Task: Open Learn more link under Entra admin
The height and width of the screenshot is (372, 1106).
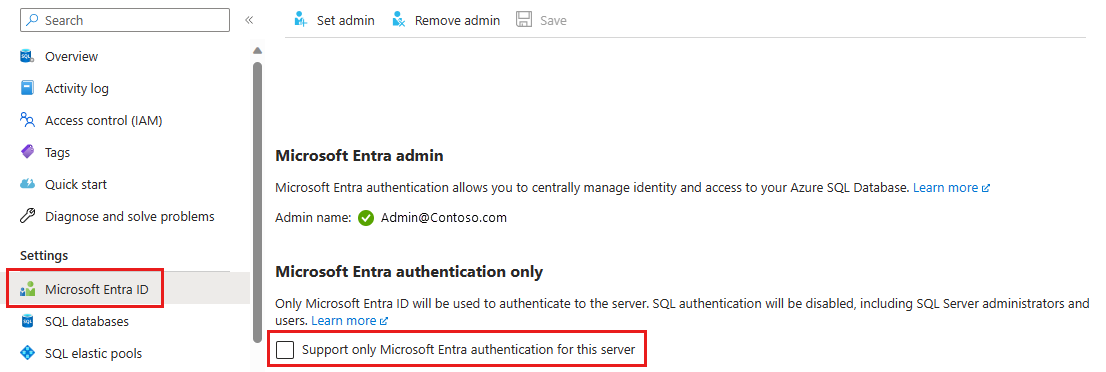Action: [x=952, y=188]
